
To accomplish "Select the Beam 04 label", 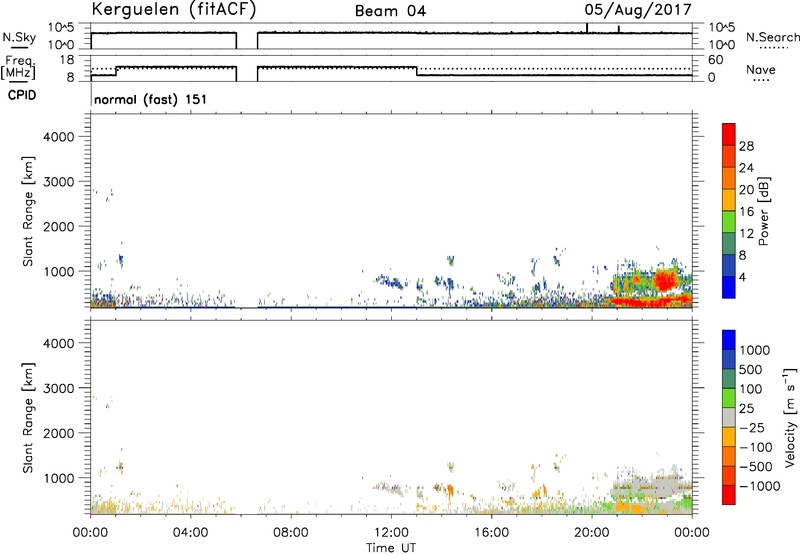I will (390, 11).
